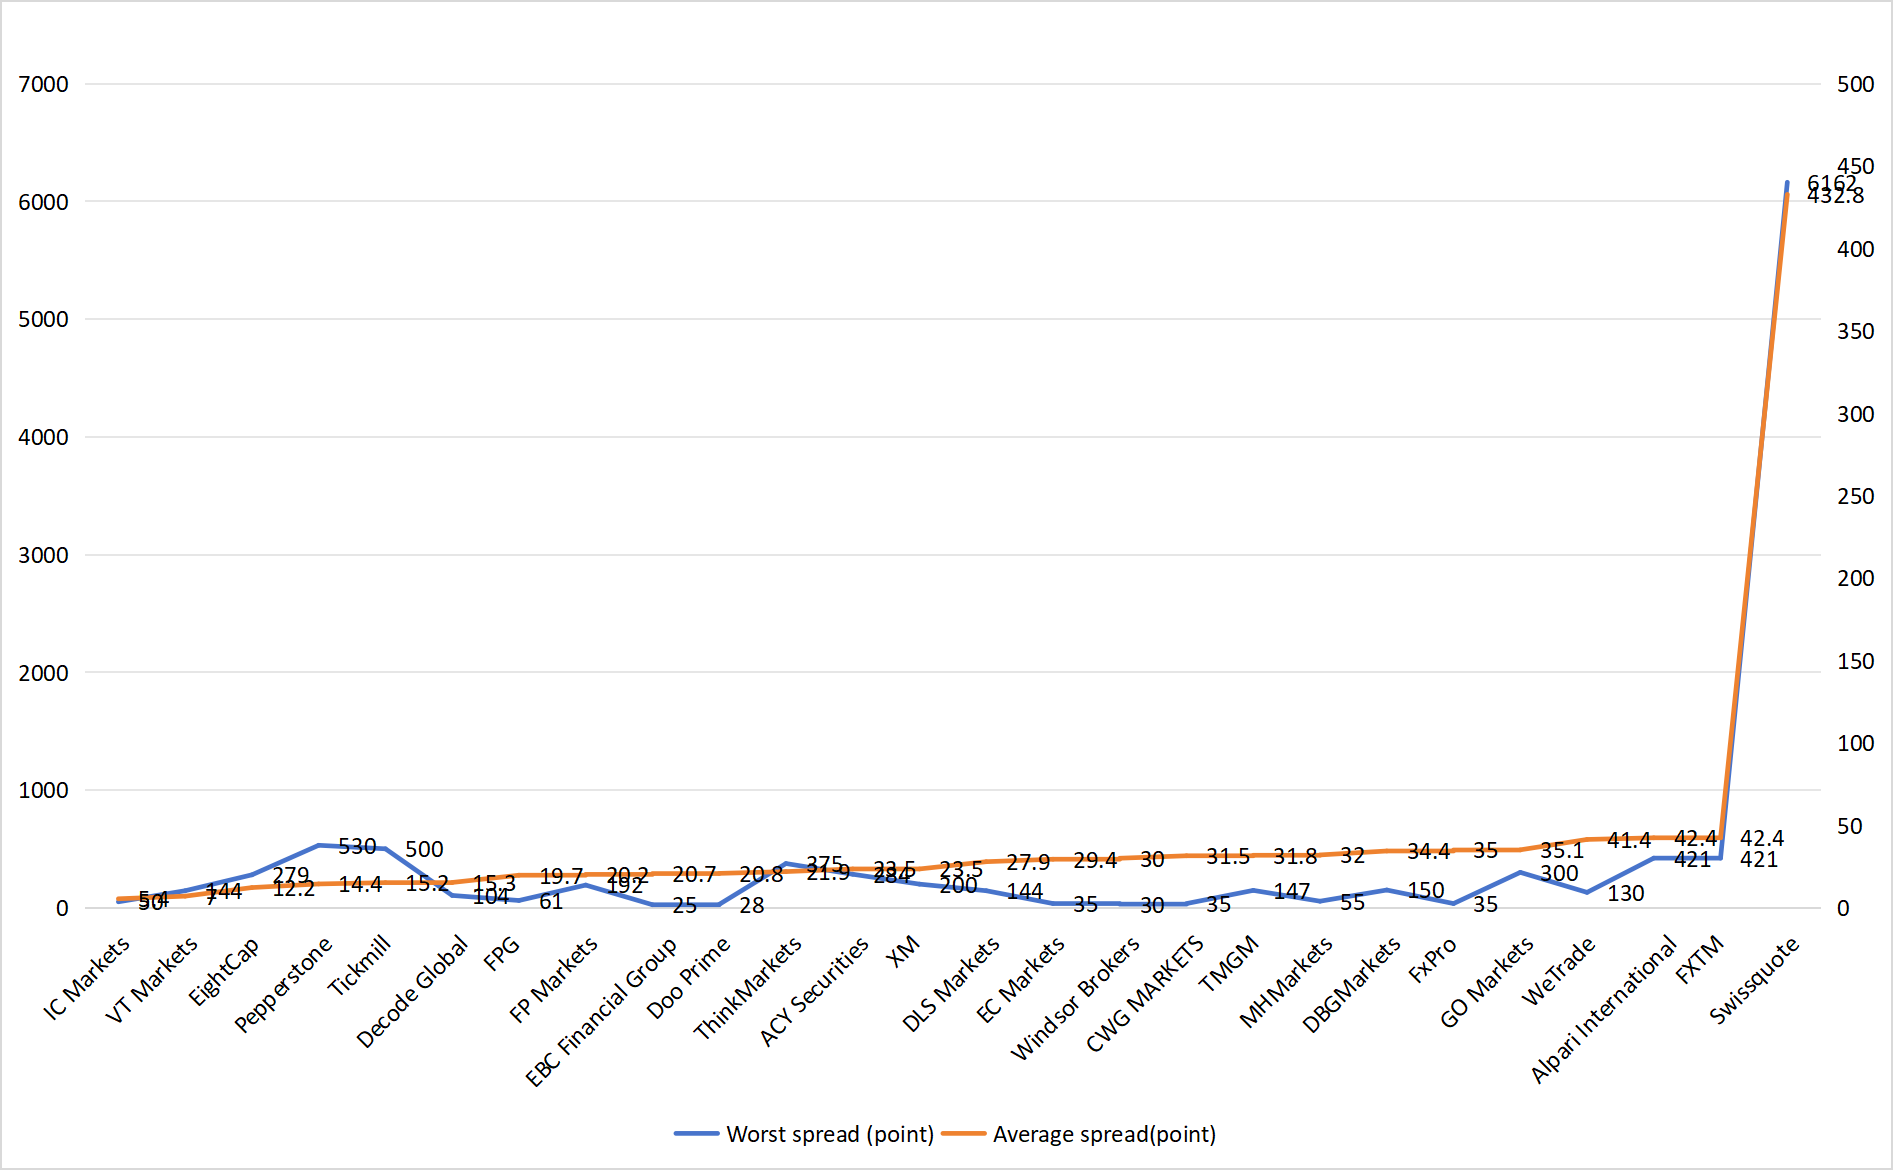Click the "Worst spread (point)" legend entry
This screenshot has width=1894, height=1171.
805,1134
